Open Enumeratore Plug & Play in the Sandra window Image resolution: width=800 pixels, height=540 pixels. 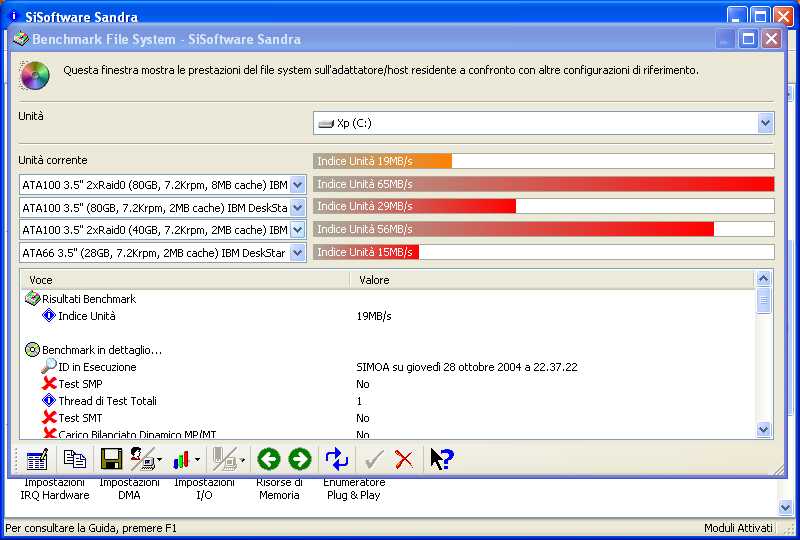354,489
